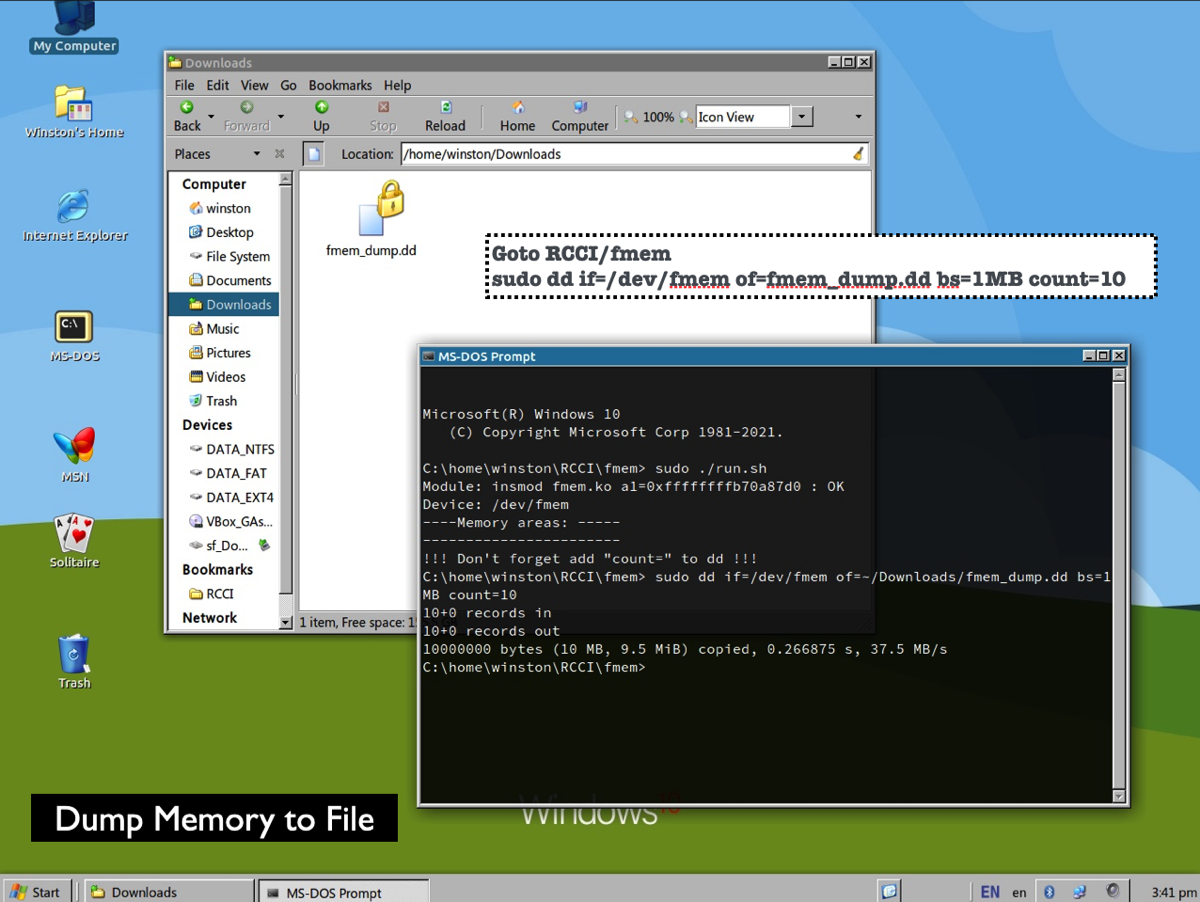1200x902 pixels.
Task: Click the Home toolbar icon
Action: [x=517, y=108]
